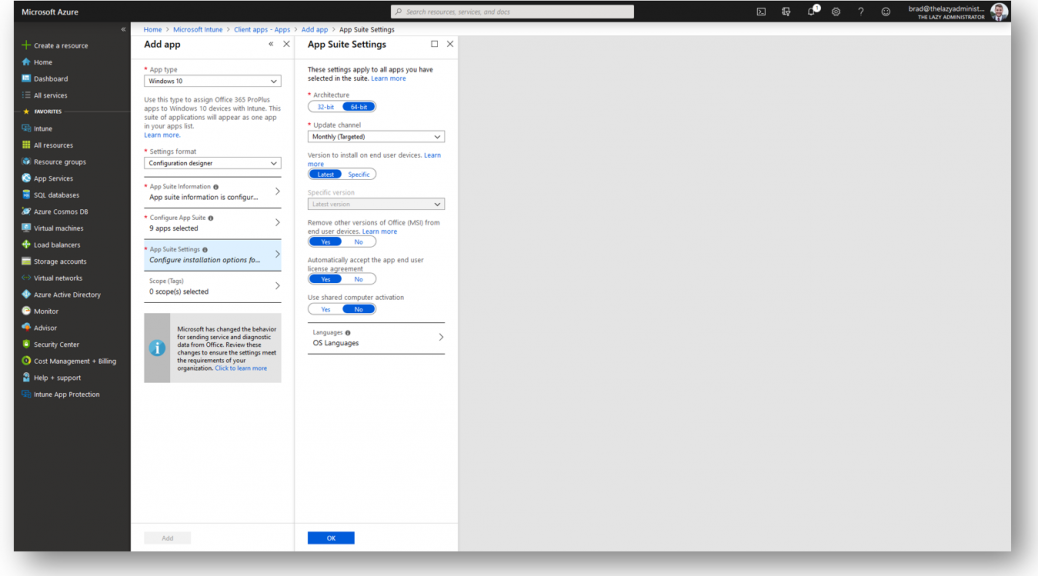Viewport: 1038px width, 576px height.
Task: Open Security Center shield icon
Action: click(26, 344)
